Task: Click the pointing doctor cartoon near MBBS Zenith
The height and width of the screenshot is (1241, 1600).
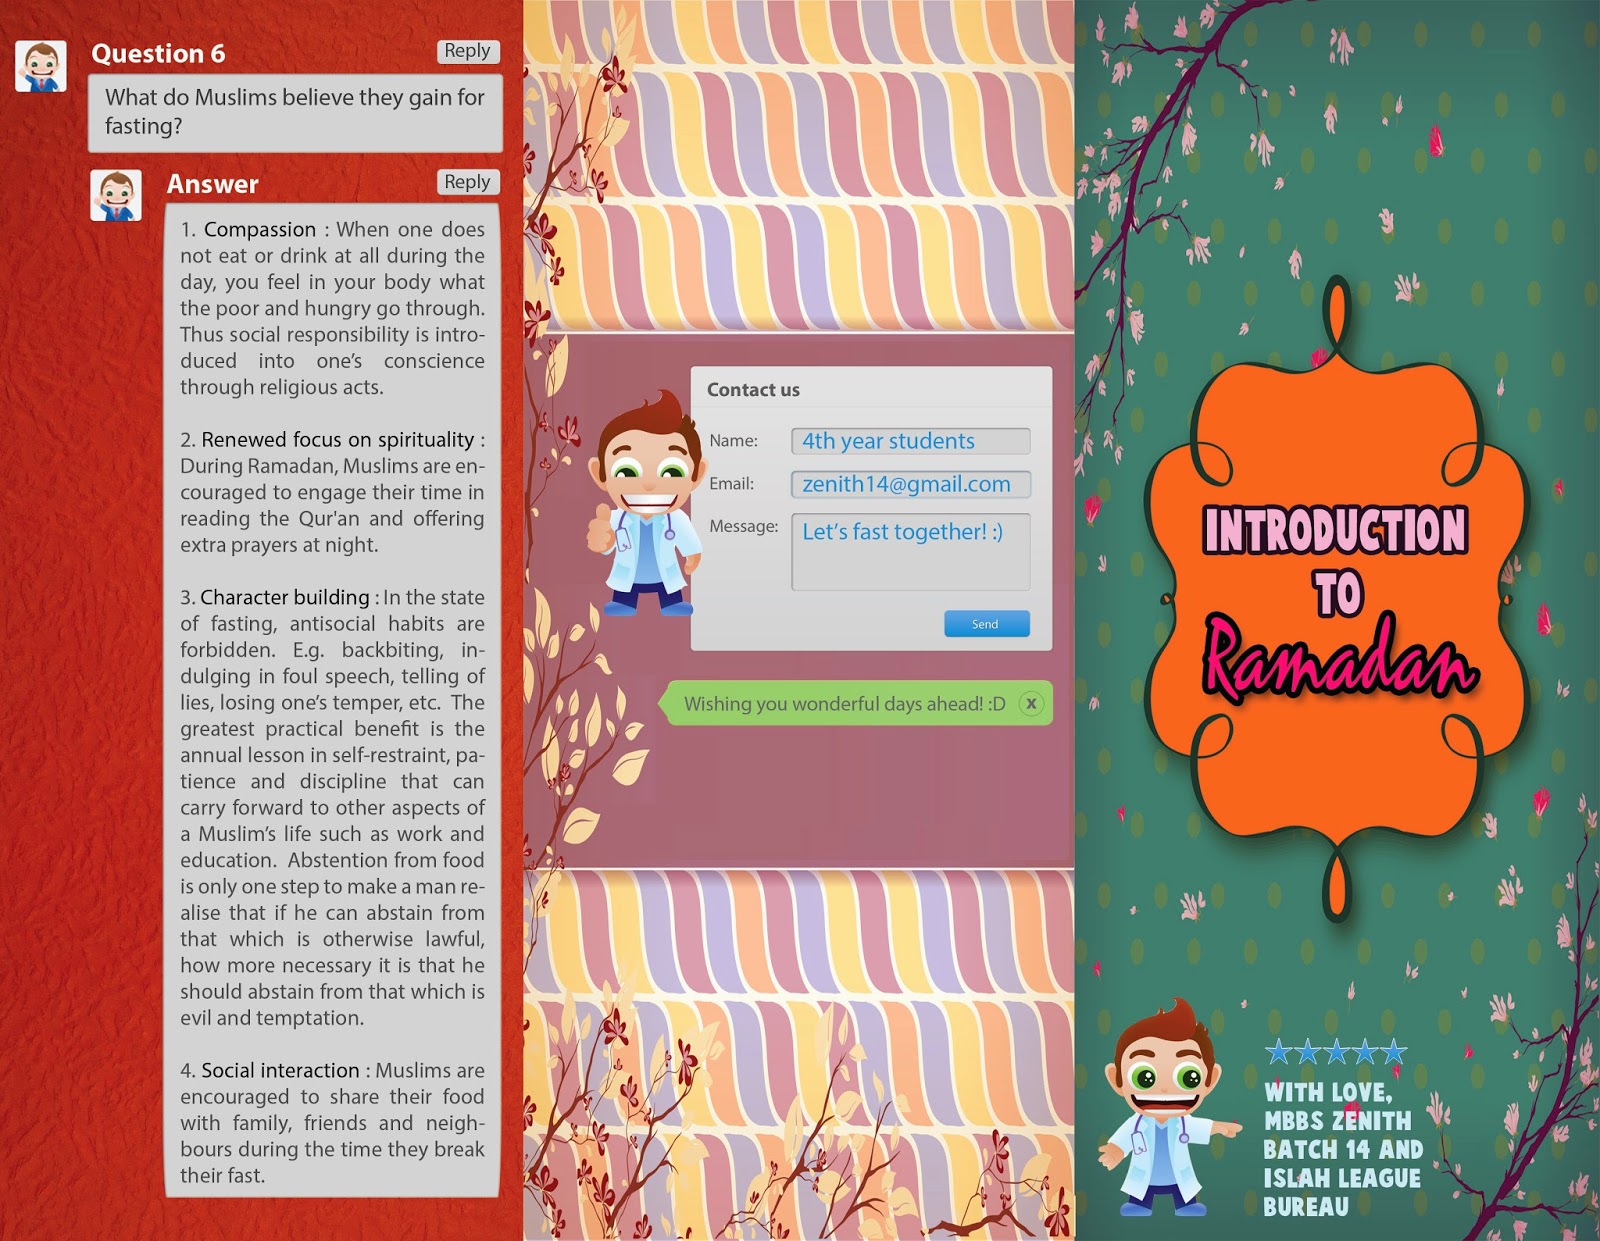Action: click(x=1168, y=1107)
